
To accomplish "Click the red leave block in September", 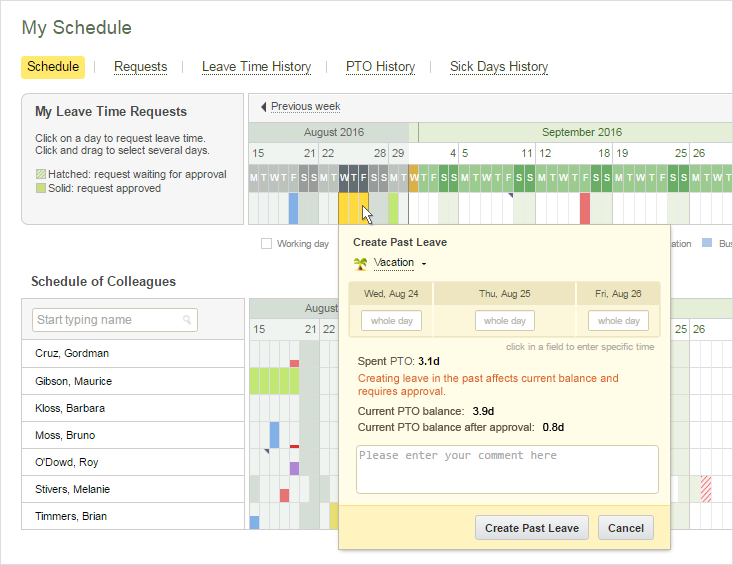I will point(585,208).
